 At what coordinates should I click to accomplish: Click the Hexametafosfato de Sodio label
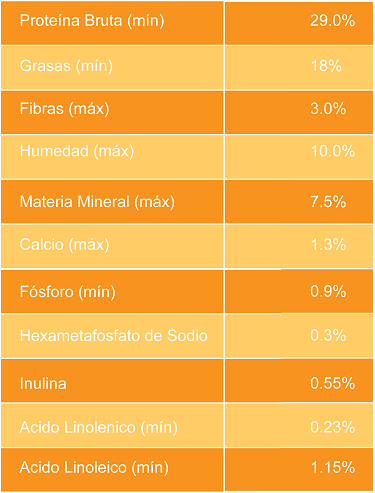(114, 336)
